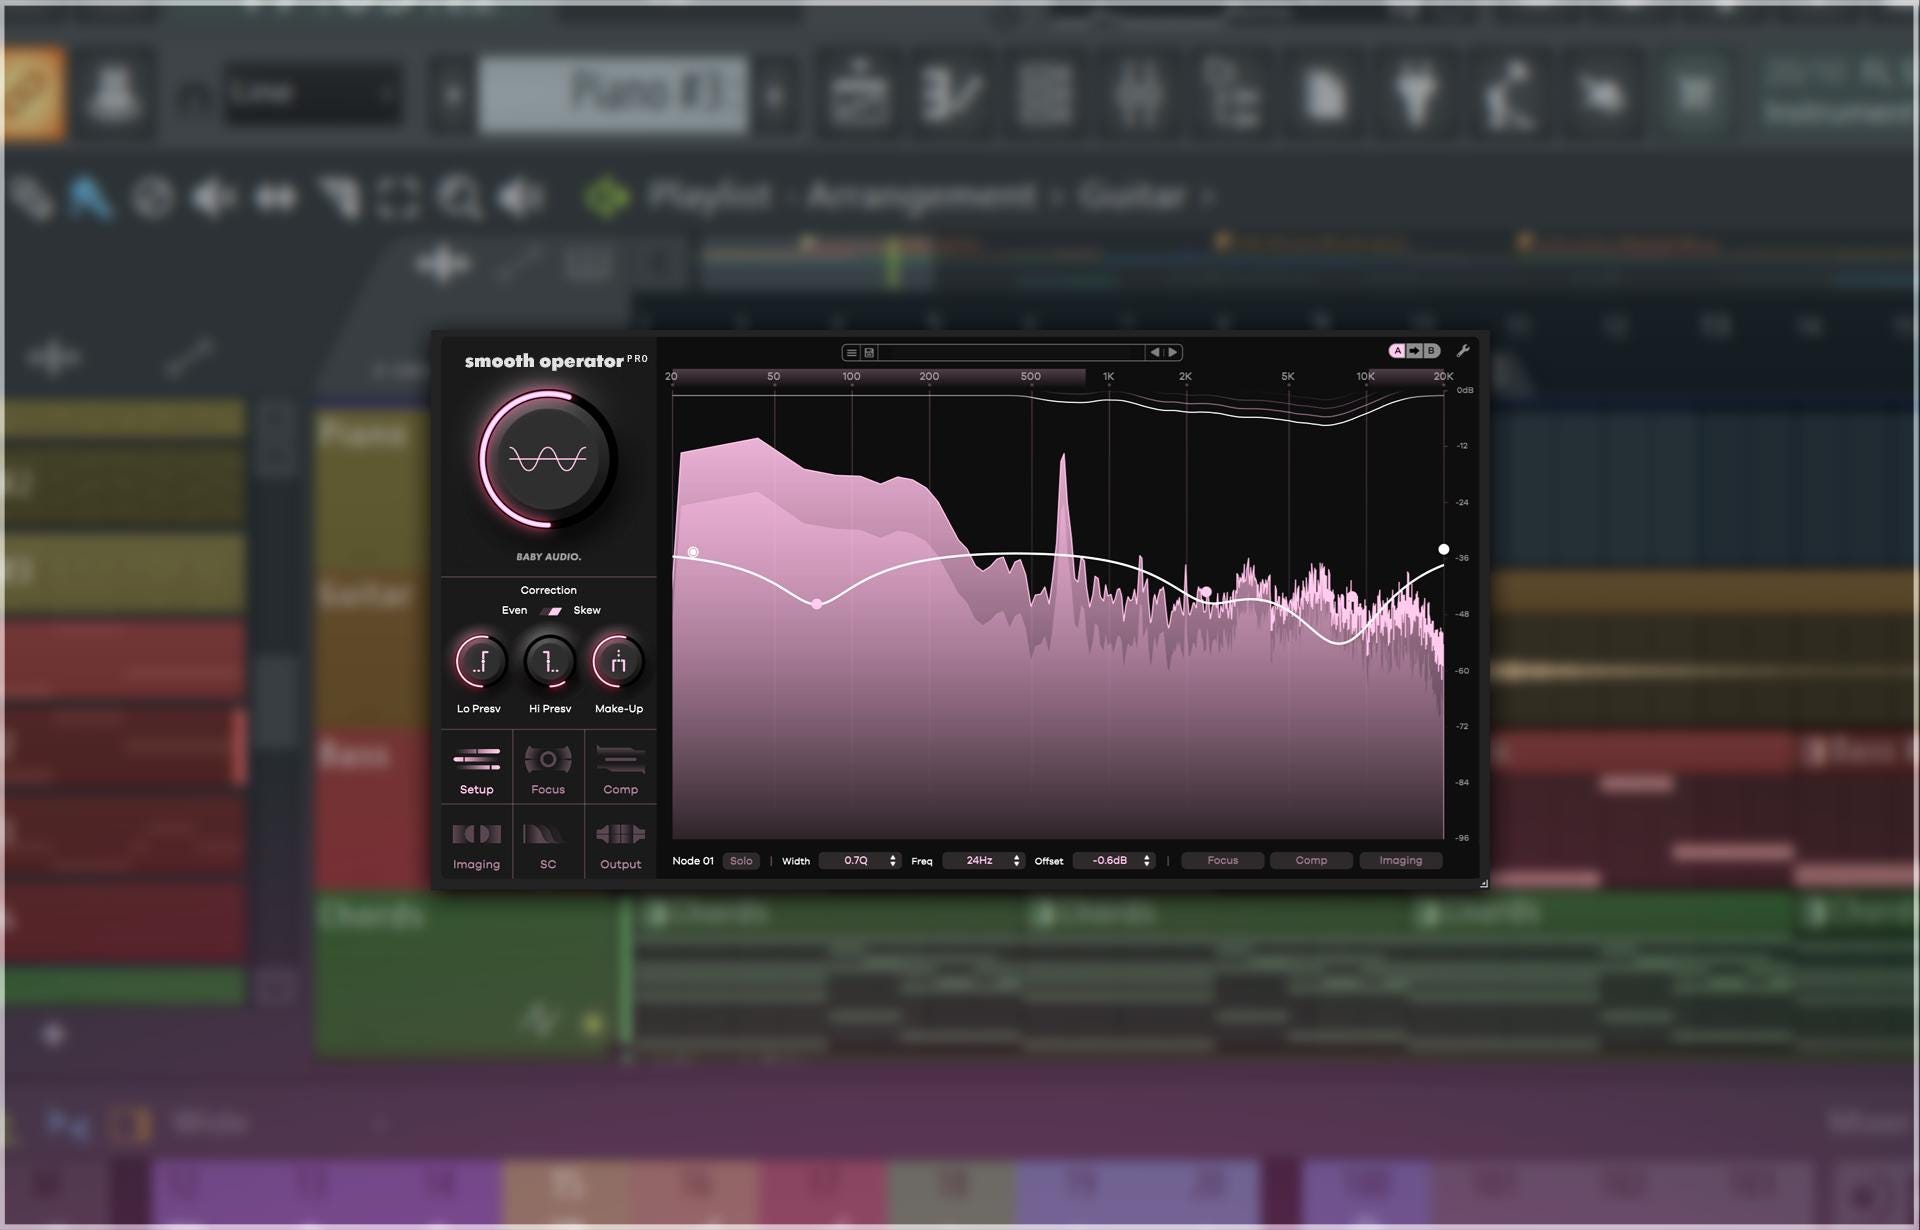This screenshot has width=1920, height=1230.
Task: Open the Output panel
Action: [620, 844]
